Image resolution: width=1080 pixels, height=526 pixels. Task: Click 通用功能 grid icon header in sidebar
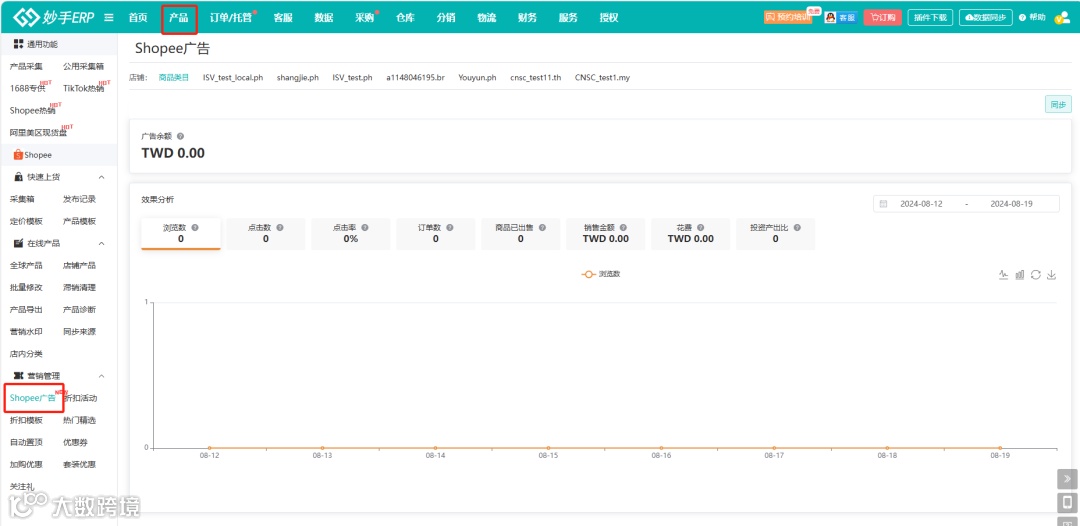(19, 44)
